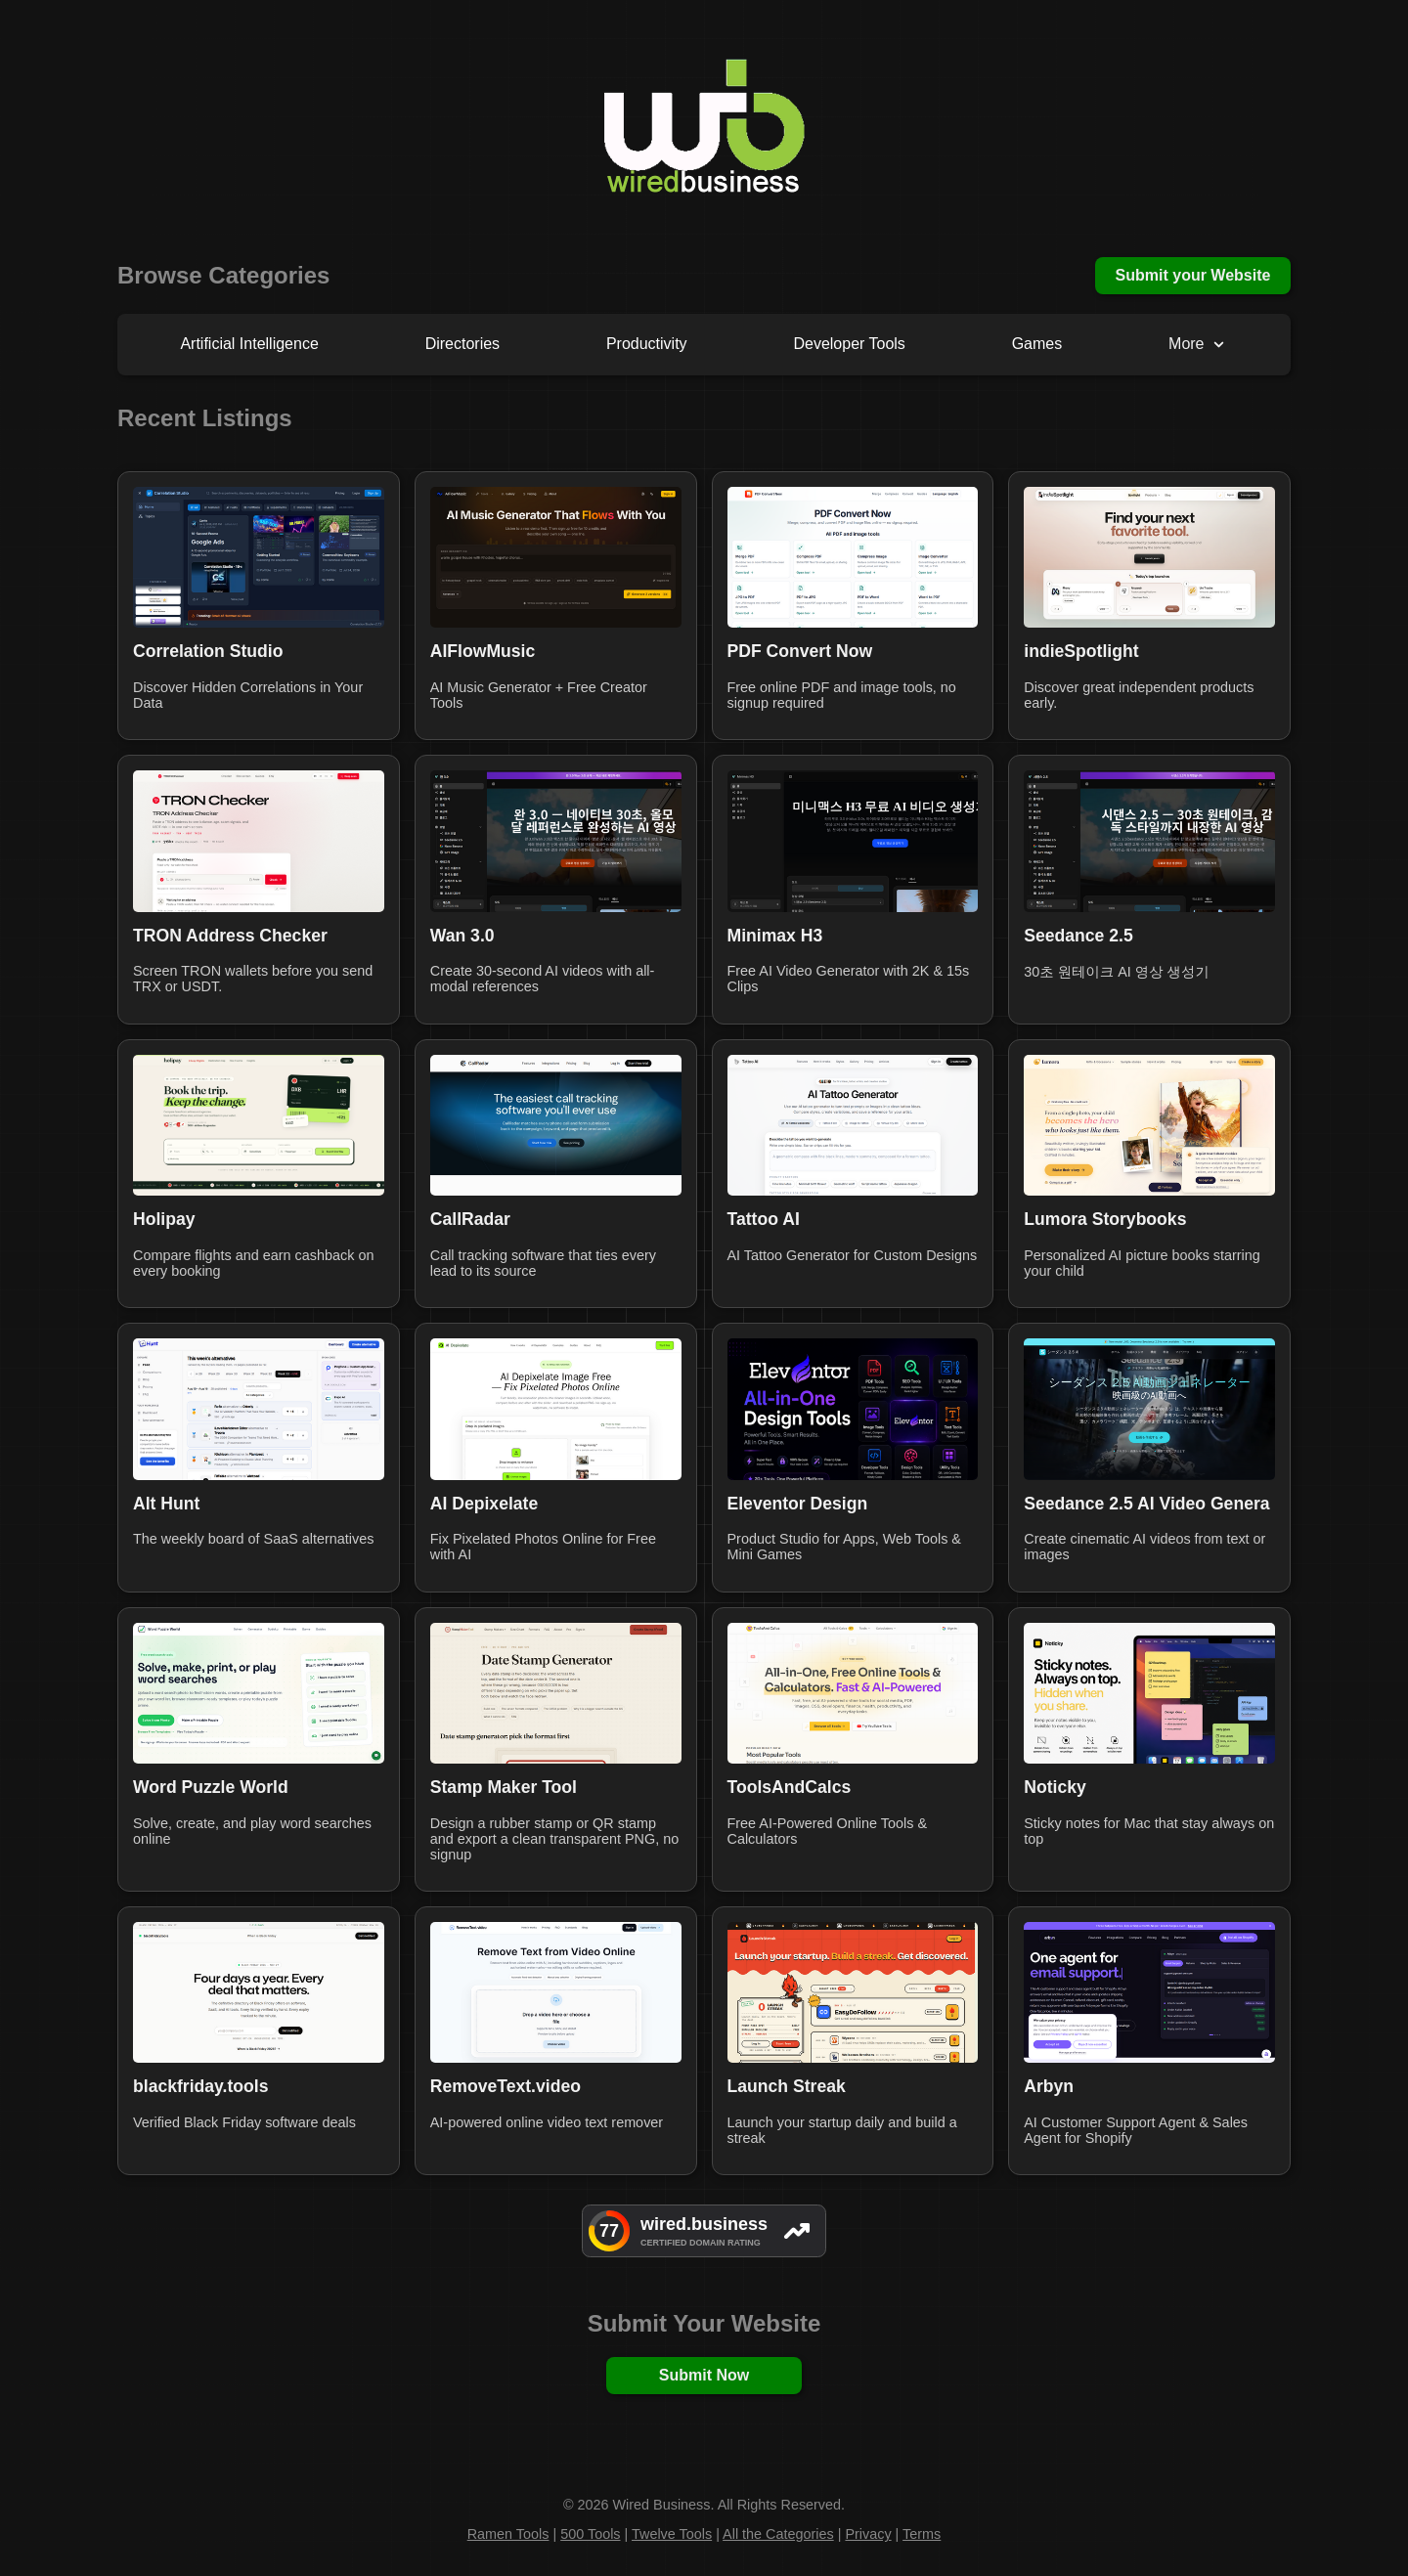Open the Lumora Storybooks thumbnail
Viewport: 1408px width, 2576px height.
1149,1125
